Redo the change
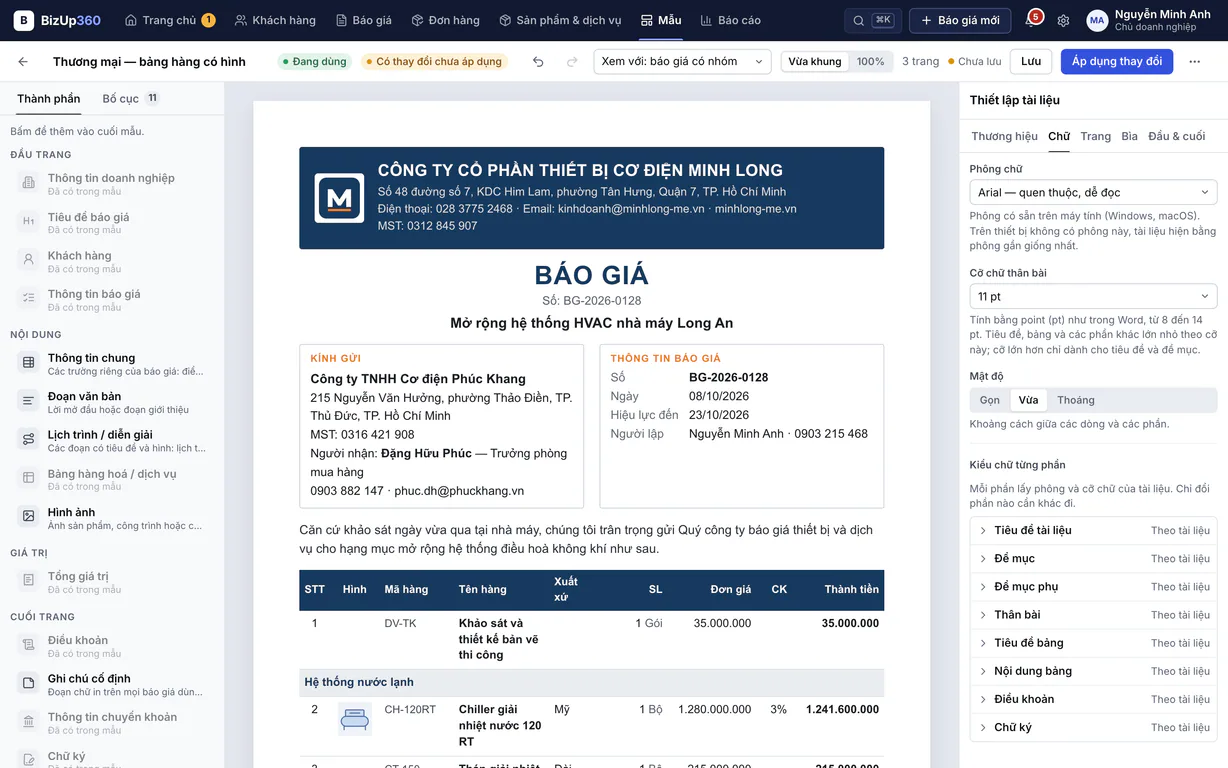Image resolution: width=1228 pixels, height=768 pixels. (x=572, y=62)
